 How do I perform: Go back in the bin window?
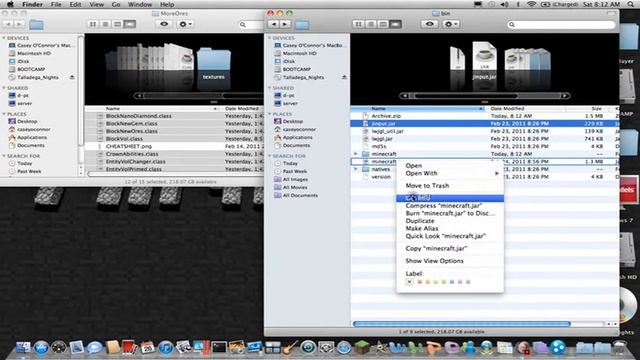pyautogui.click(x=274, y=24)
